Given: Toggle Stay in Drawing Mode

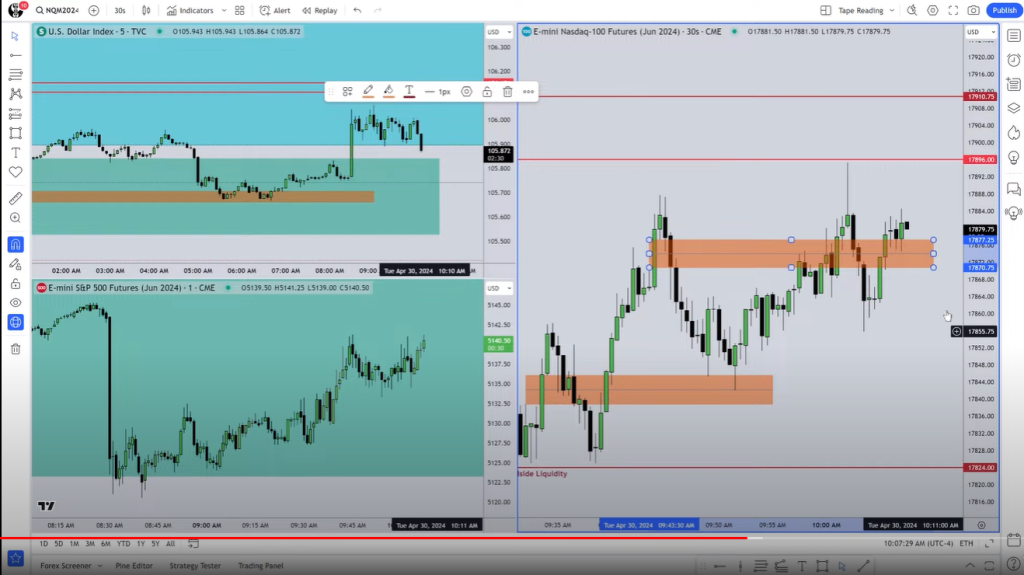Looking at the screenshot, I should [x=16, y=265].
